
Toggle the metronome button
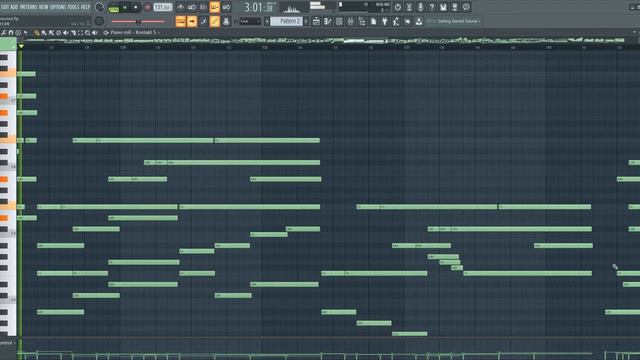(x=180, y=7)
